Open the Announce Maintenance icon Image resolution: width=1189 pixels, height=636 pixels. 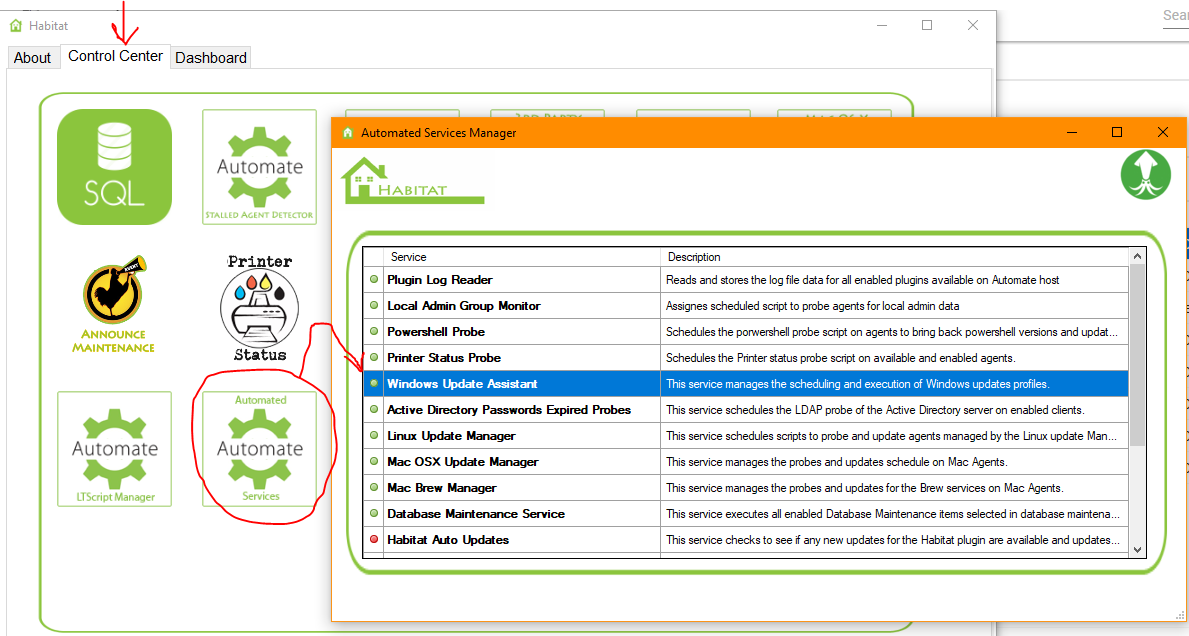(114, 304)
